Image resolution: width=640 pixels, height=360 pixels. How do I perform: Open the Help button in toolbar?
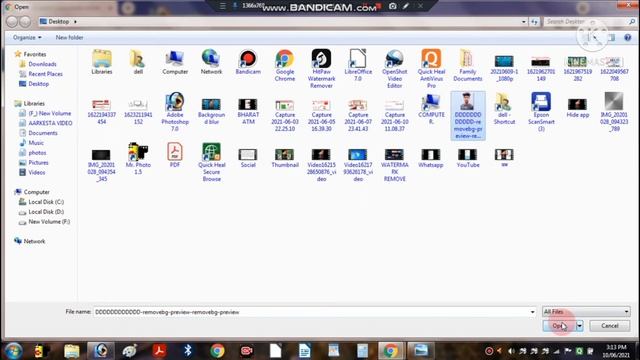click(627, 38)
